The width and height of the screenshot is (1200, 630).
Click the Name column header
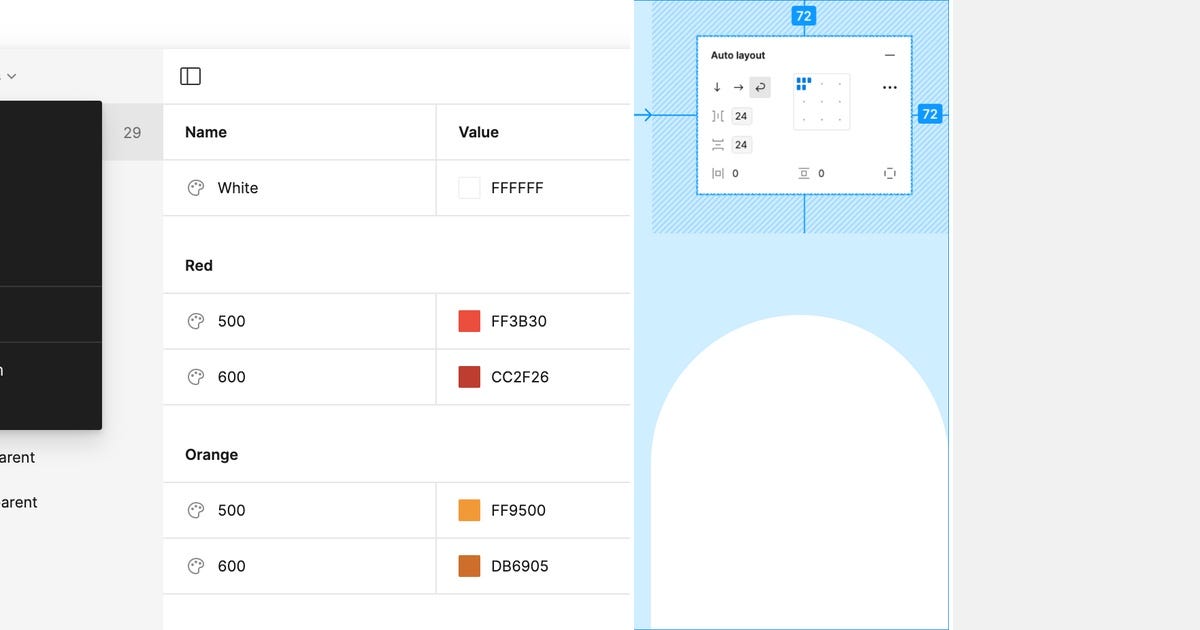pyautogui.click(x=205, y=131)
